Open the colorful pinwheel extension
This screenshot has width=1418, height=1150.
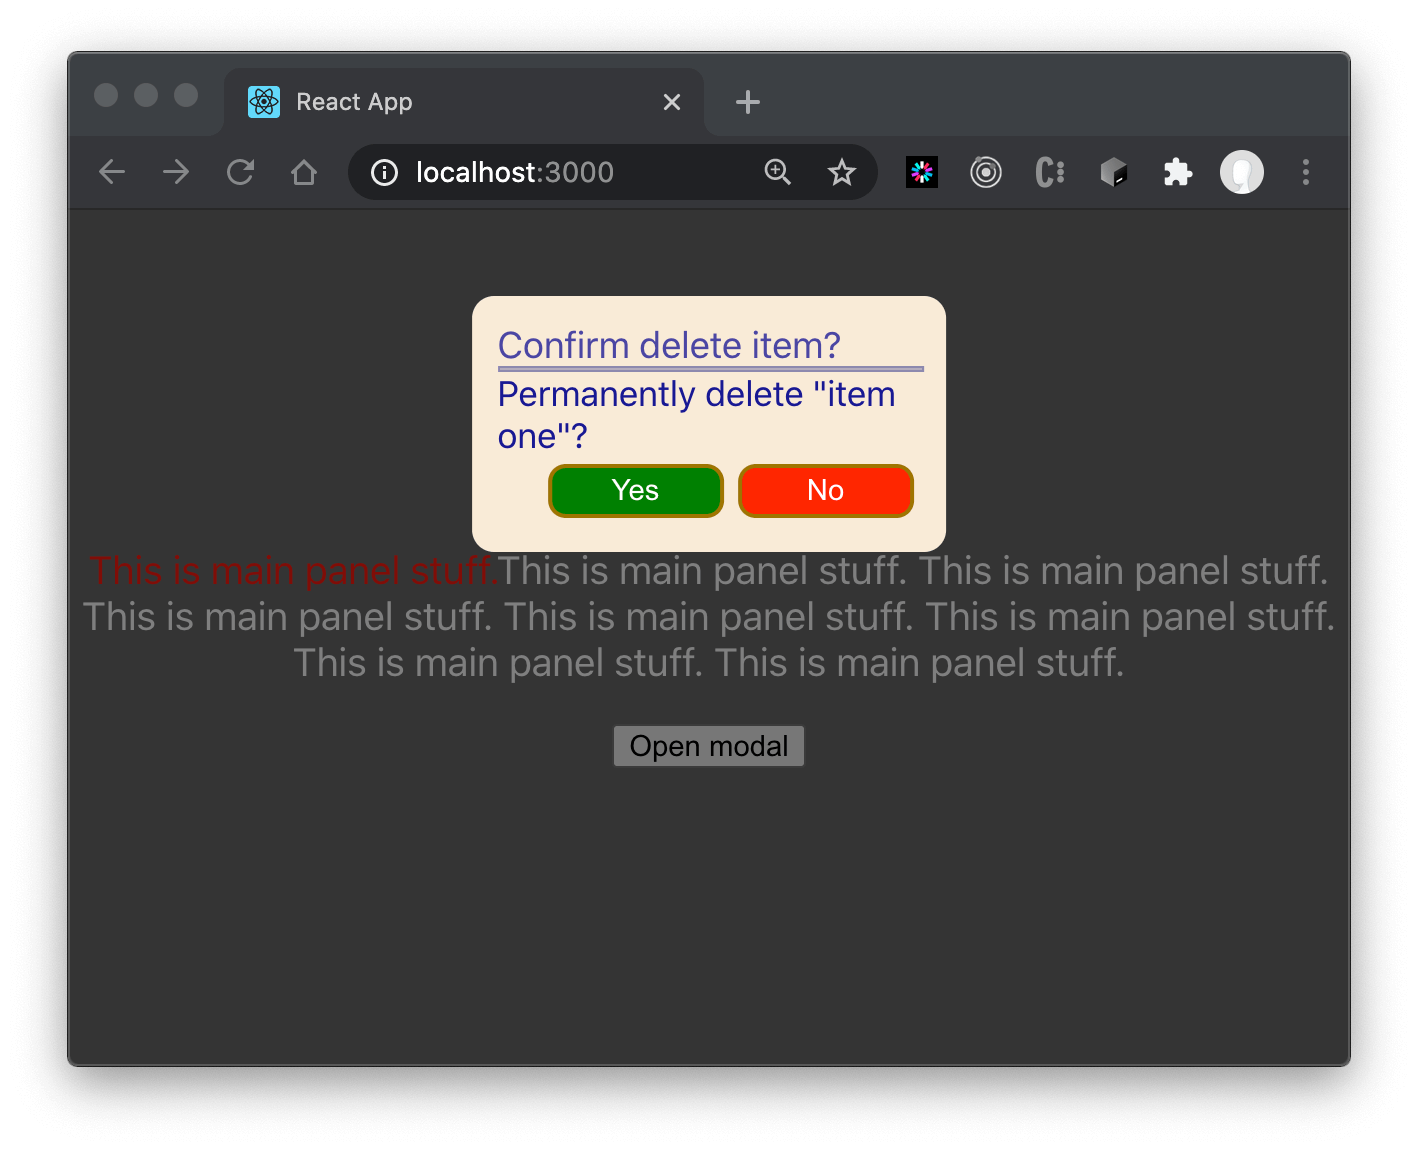(921, 173)
